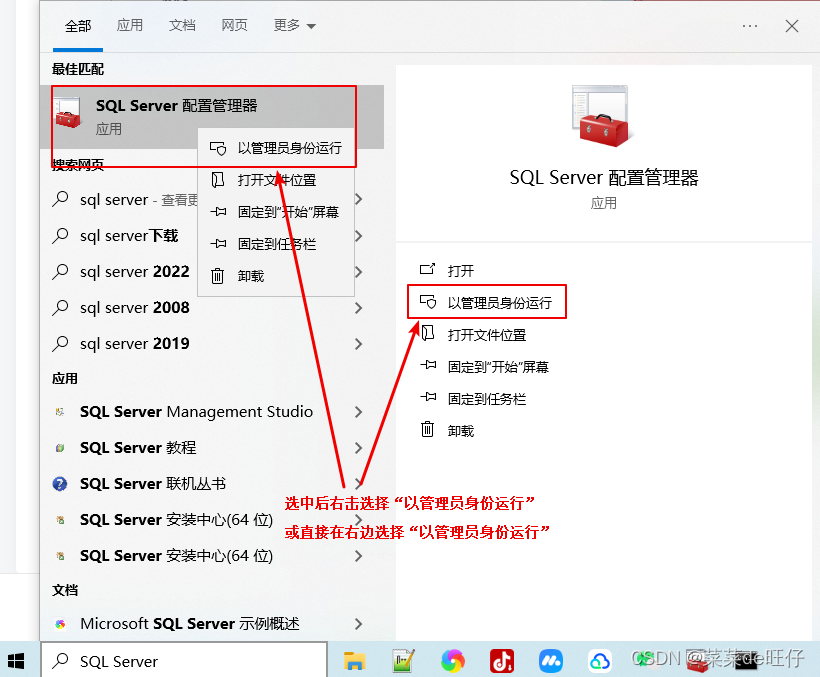This screenshot has height=677, width=820.
Task: Click 固定到"开始"屏幕 in right detail pane
Action: click(x=498, y=367)
